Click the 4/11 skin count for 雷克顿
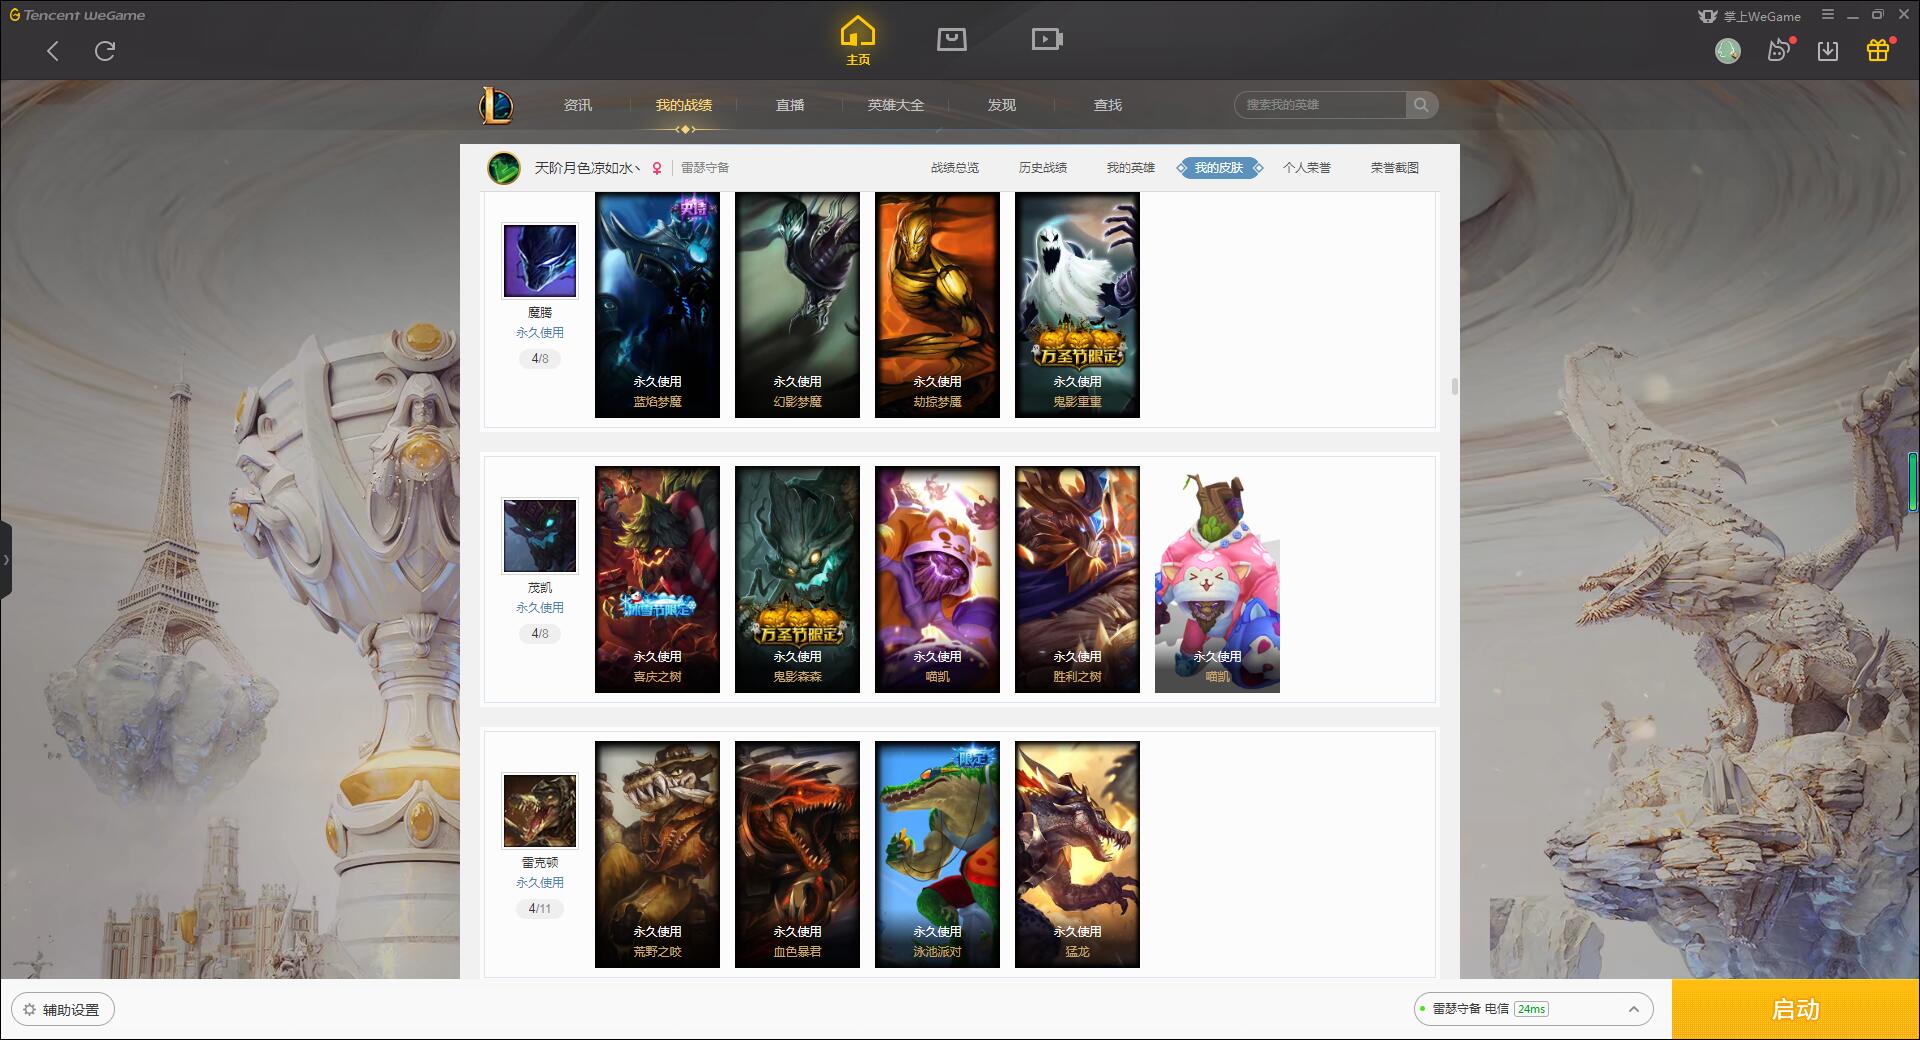Viewport: 1920px width, 1040px height. (x=540, y=909)
